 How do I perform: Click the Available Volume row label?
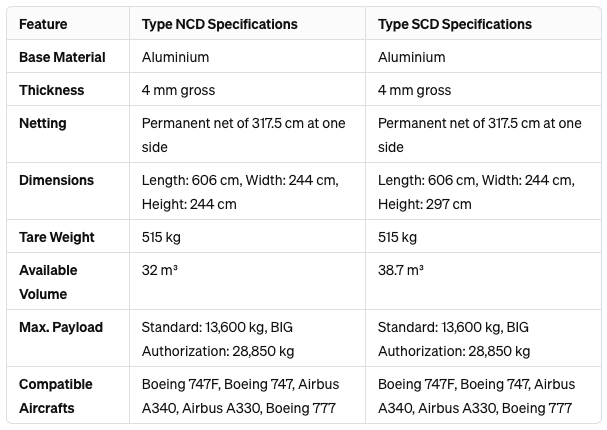[48, 282]
